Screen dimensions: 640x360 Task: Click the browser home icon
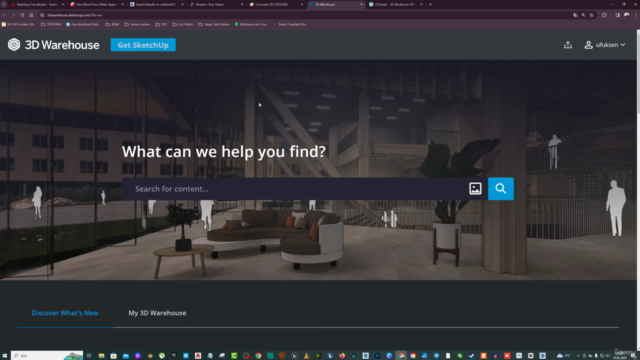click(x=31, y=15)
